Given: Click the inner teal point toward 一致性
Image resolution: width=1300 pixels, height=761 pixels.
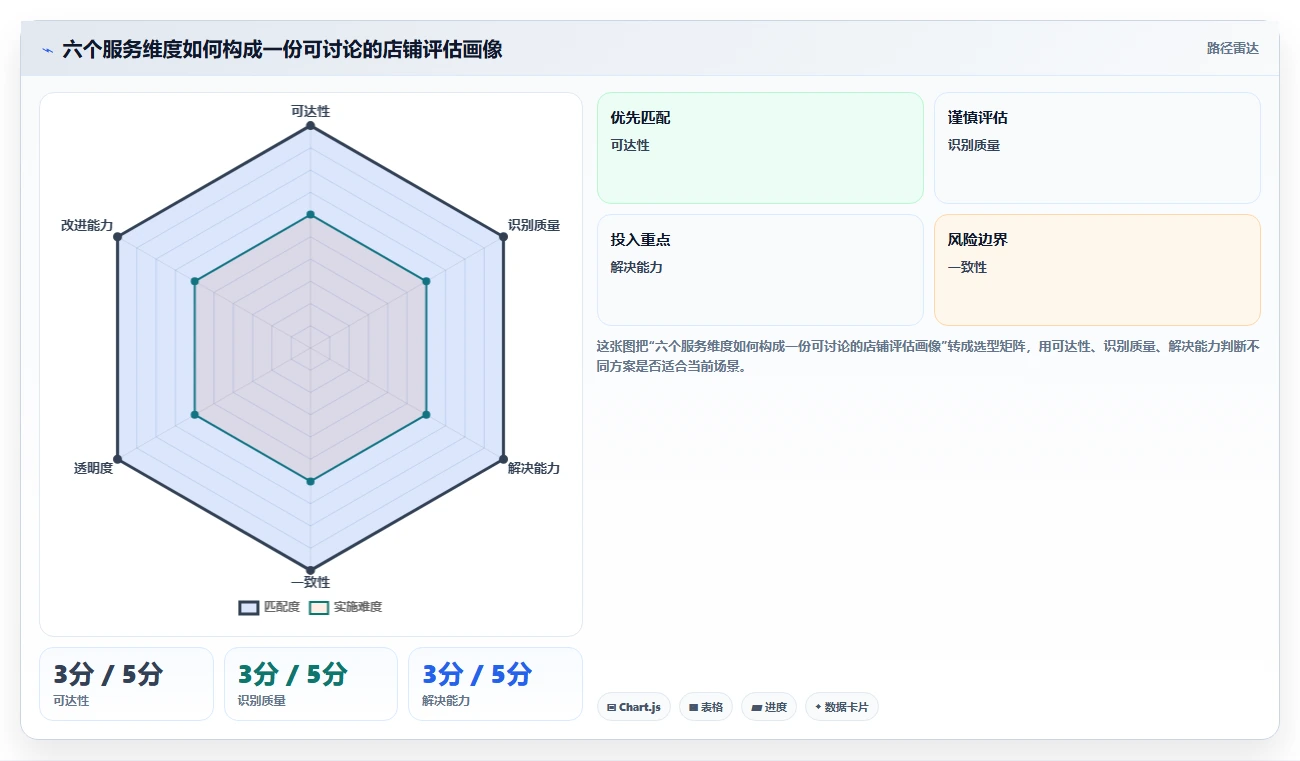Looking at the screenshot, I should coord(310,482).
